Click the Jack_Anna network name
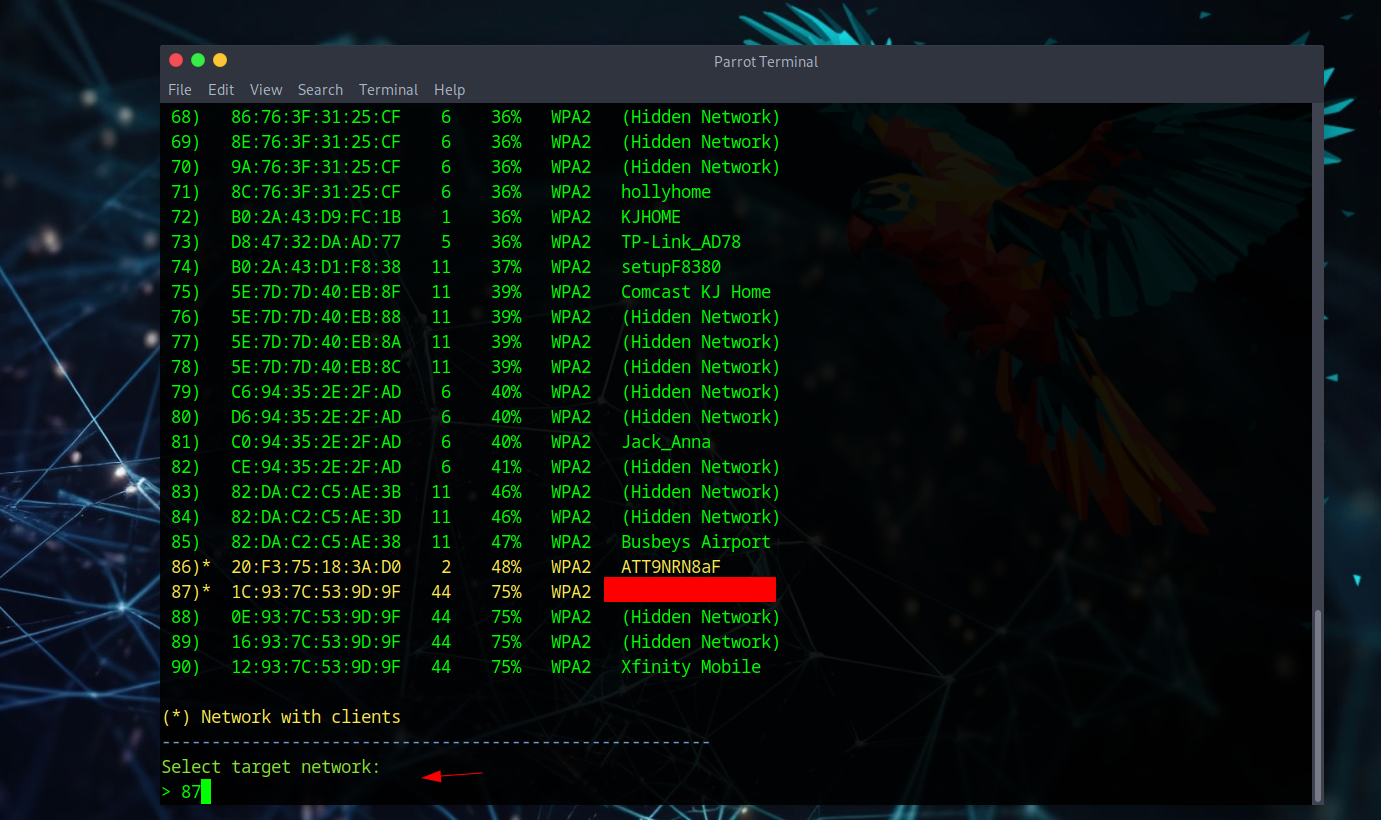 (x=665, y=442)
